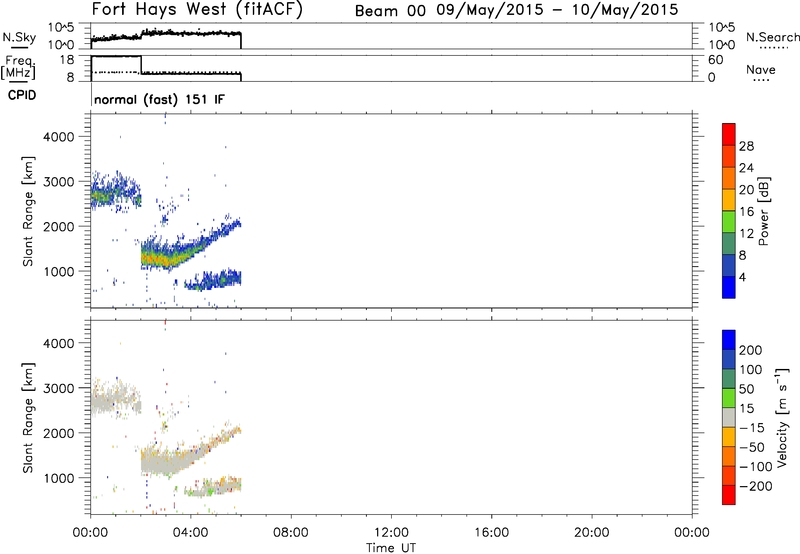Click the "-15" velocity colorbar label
The height and width of the screenshot is (554, 800).
pos(752,428)
